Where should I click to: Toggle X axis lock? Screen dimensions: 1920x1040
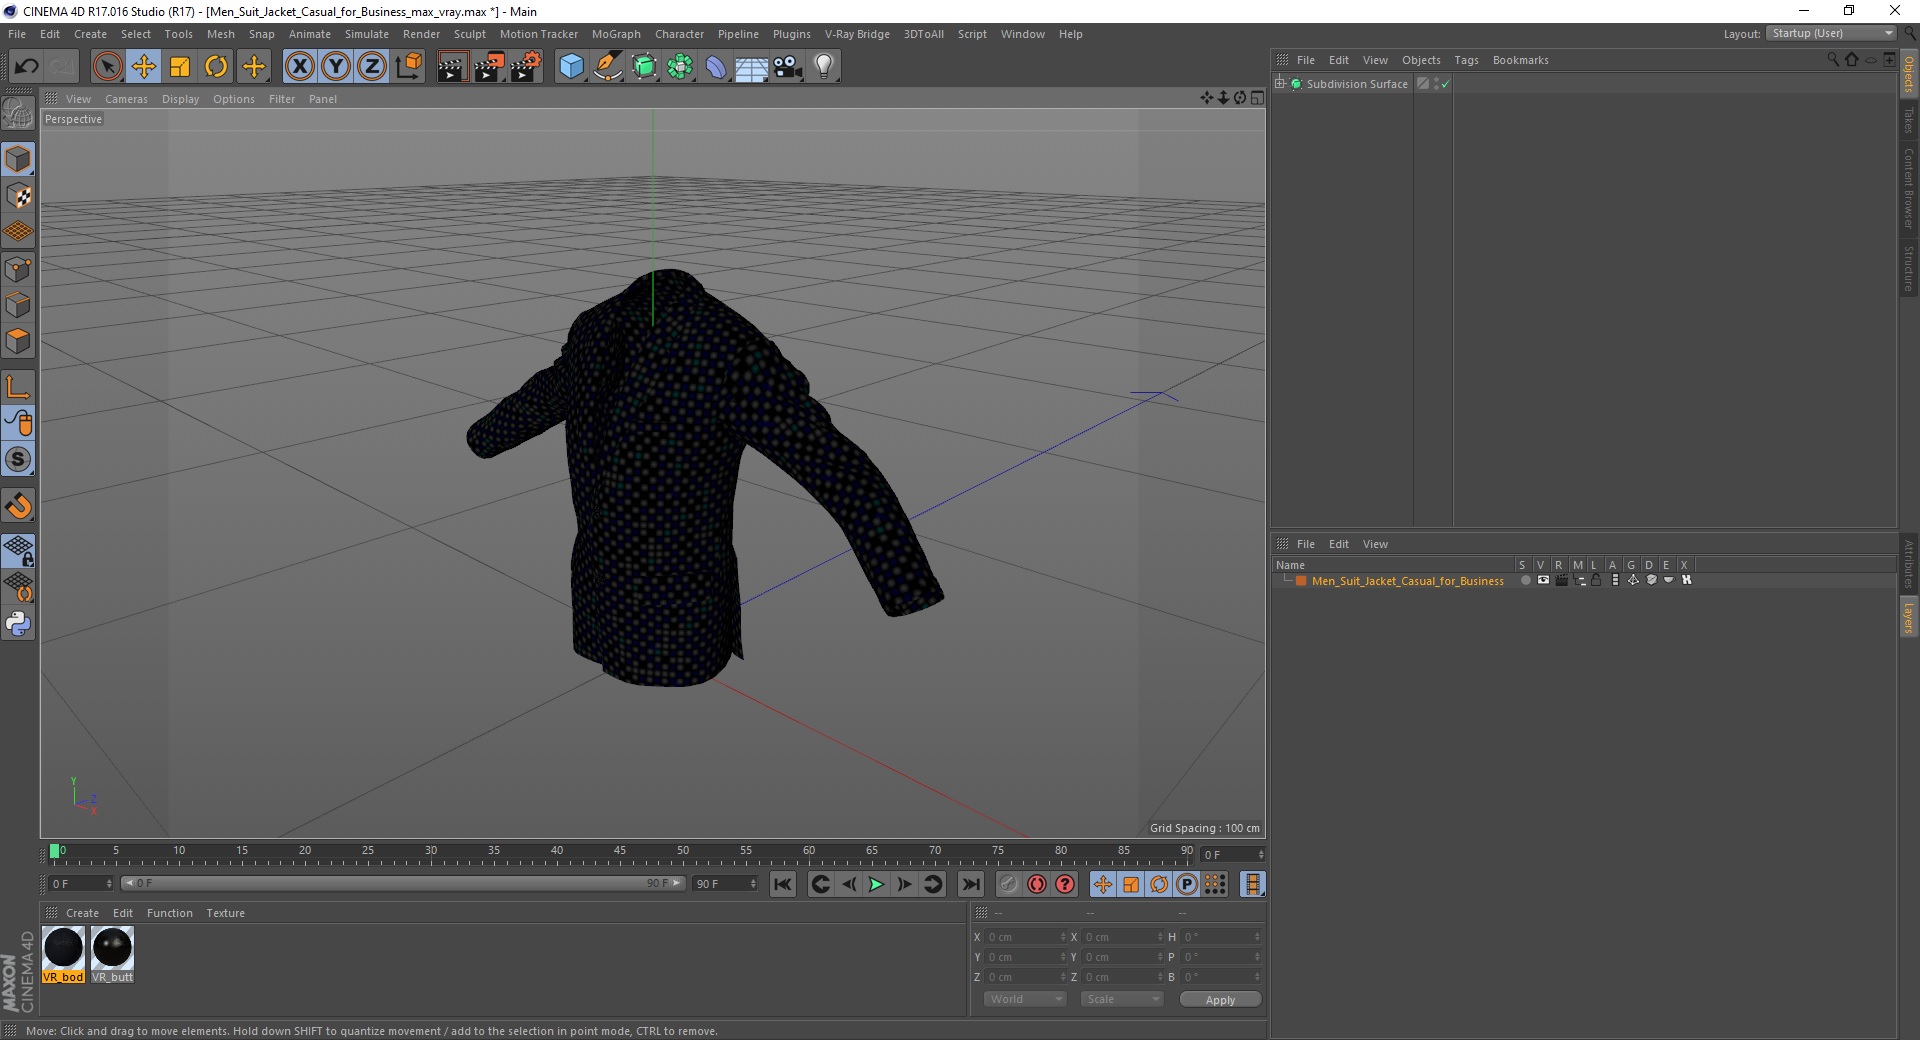point(299,67)
